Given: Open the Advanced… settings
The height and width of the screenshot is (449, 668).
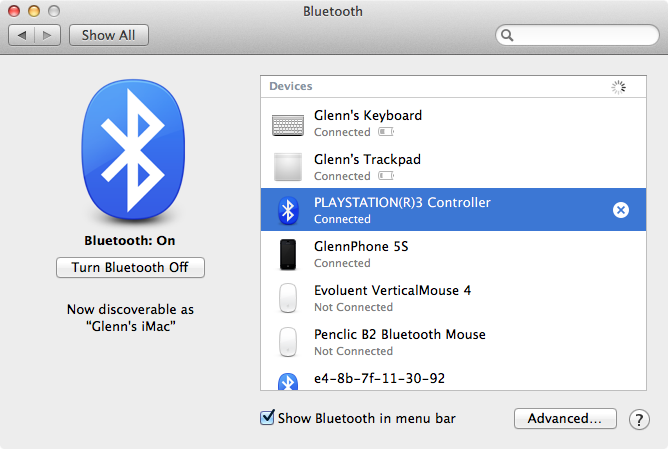Looking at the screenshot, I should tap(565, 419).
